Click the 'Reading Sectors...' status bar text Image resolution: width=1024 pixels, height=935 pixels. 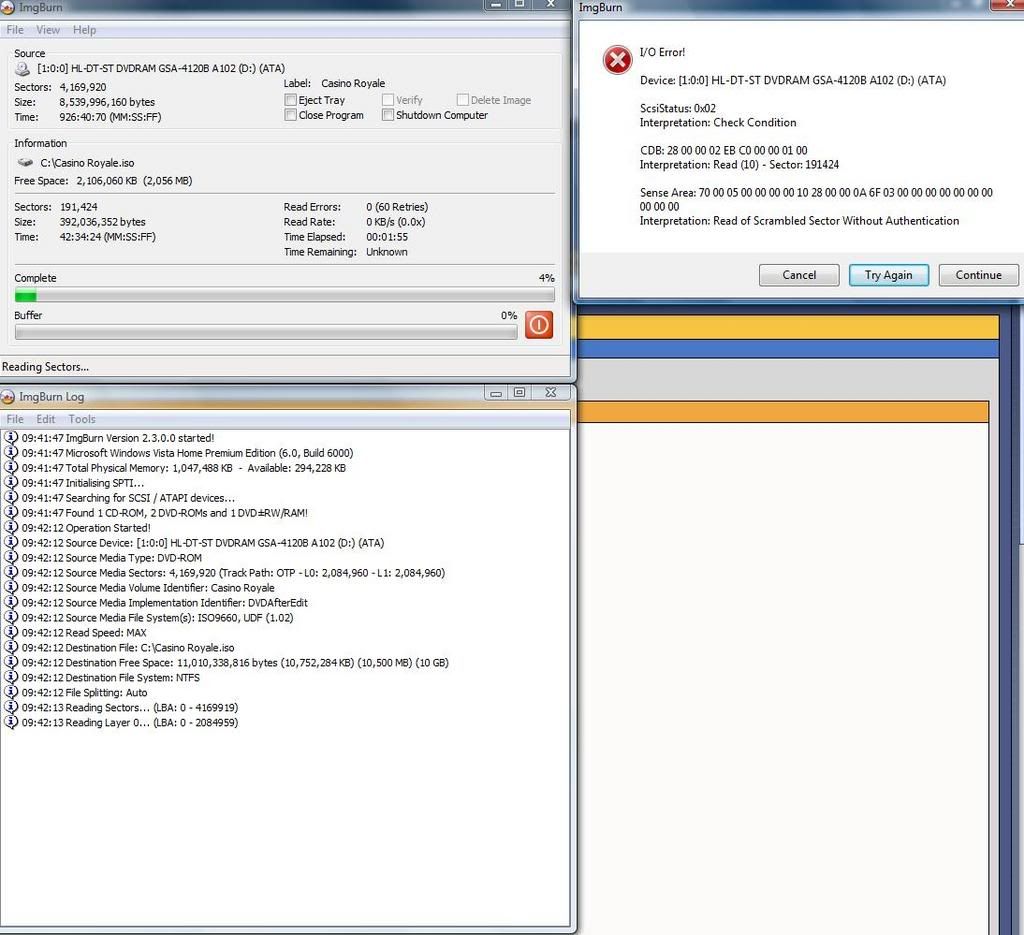(x=45, y=367)
